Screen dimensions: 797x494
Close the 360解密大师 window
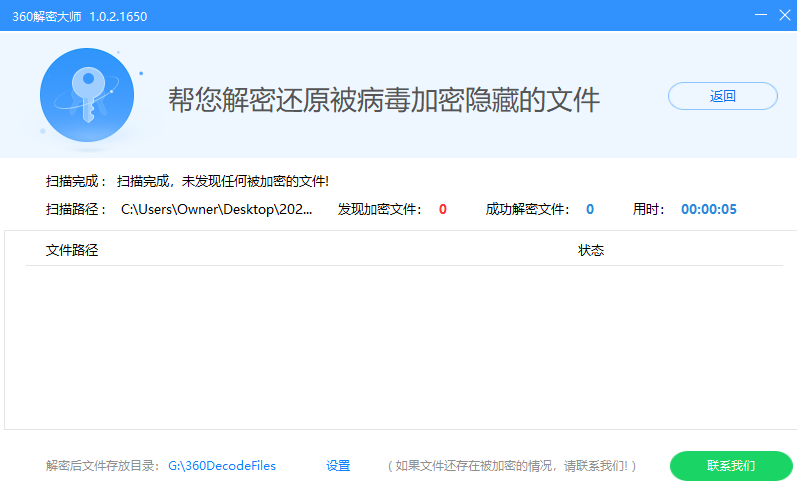(x=785, y=15)
